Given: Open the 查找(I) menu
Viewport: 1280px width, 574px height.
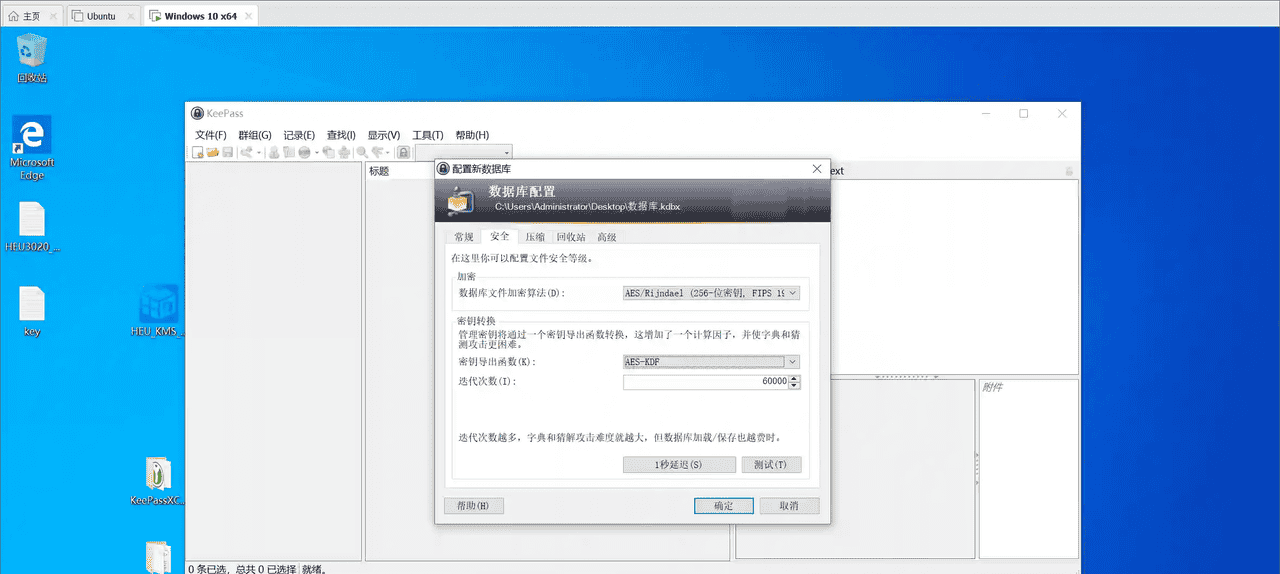Looking at the screenshot, I should click(x=341, y=135).
